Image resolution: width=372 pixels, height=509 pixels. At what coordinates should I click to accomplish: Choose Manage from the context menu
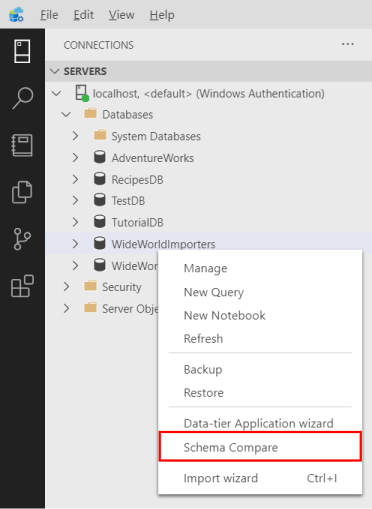coord(260,268)
